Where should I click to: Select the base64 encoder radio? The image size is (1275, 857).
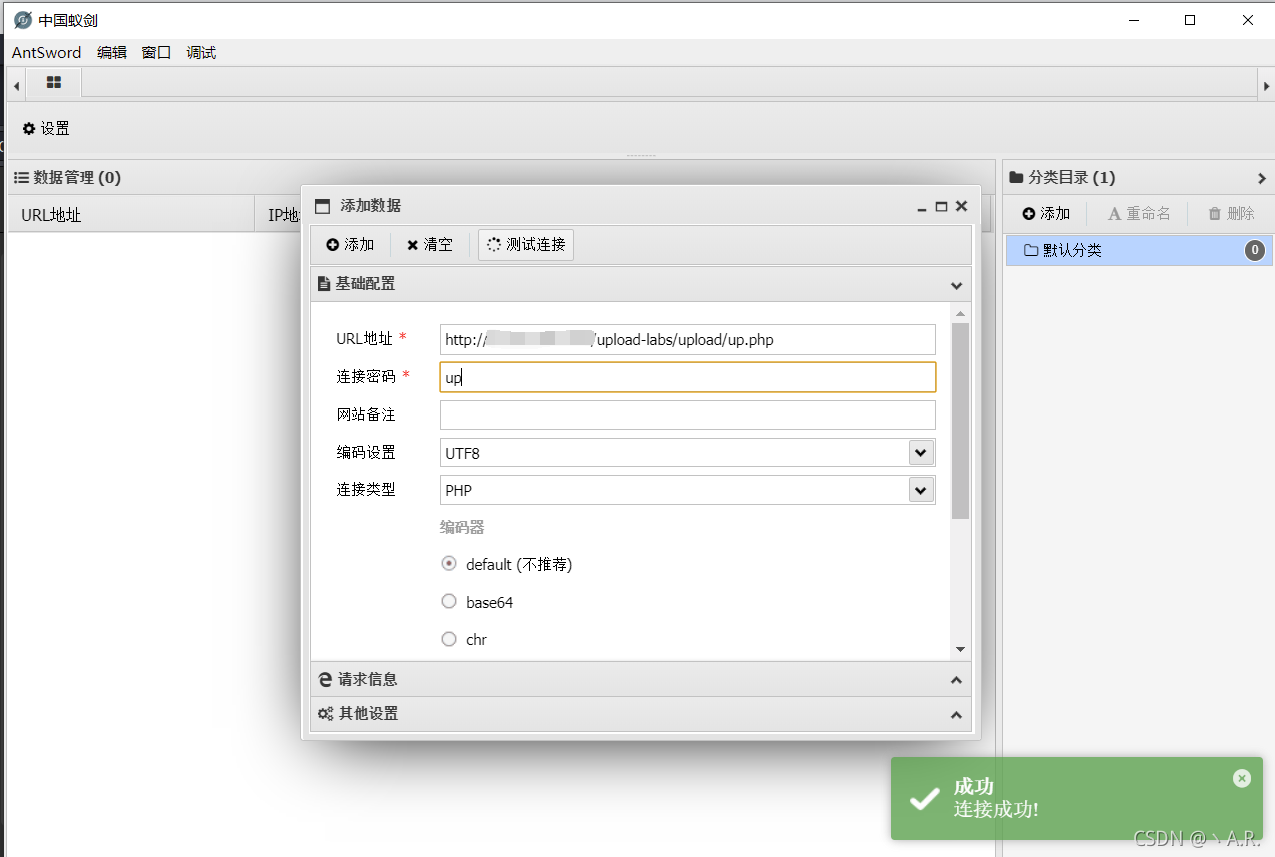pyautogui.click(x=449, y=602)
